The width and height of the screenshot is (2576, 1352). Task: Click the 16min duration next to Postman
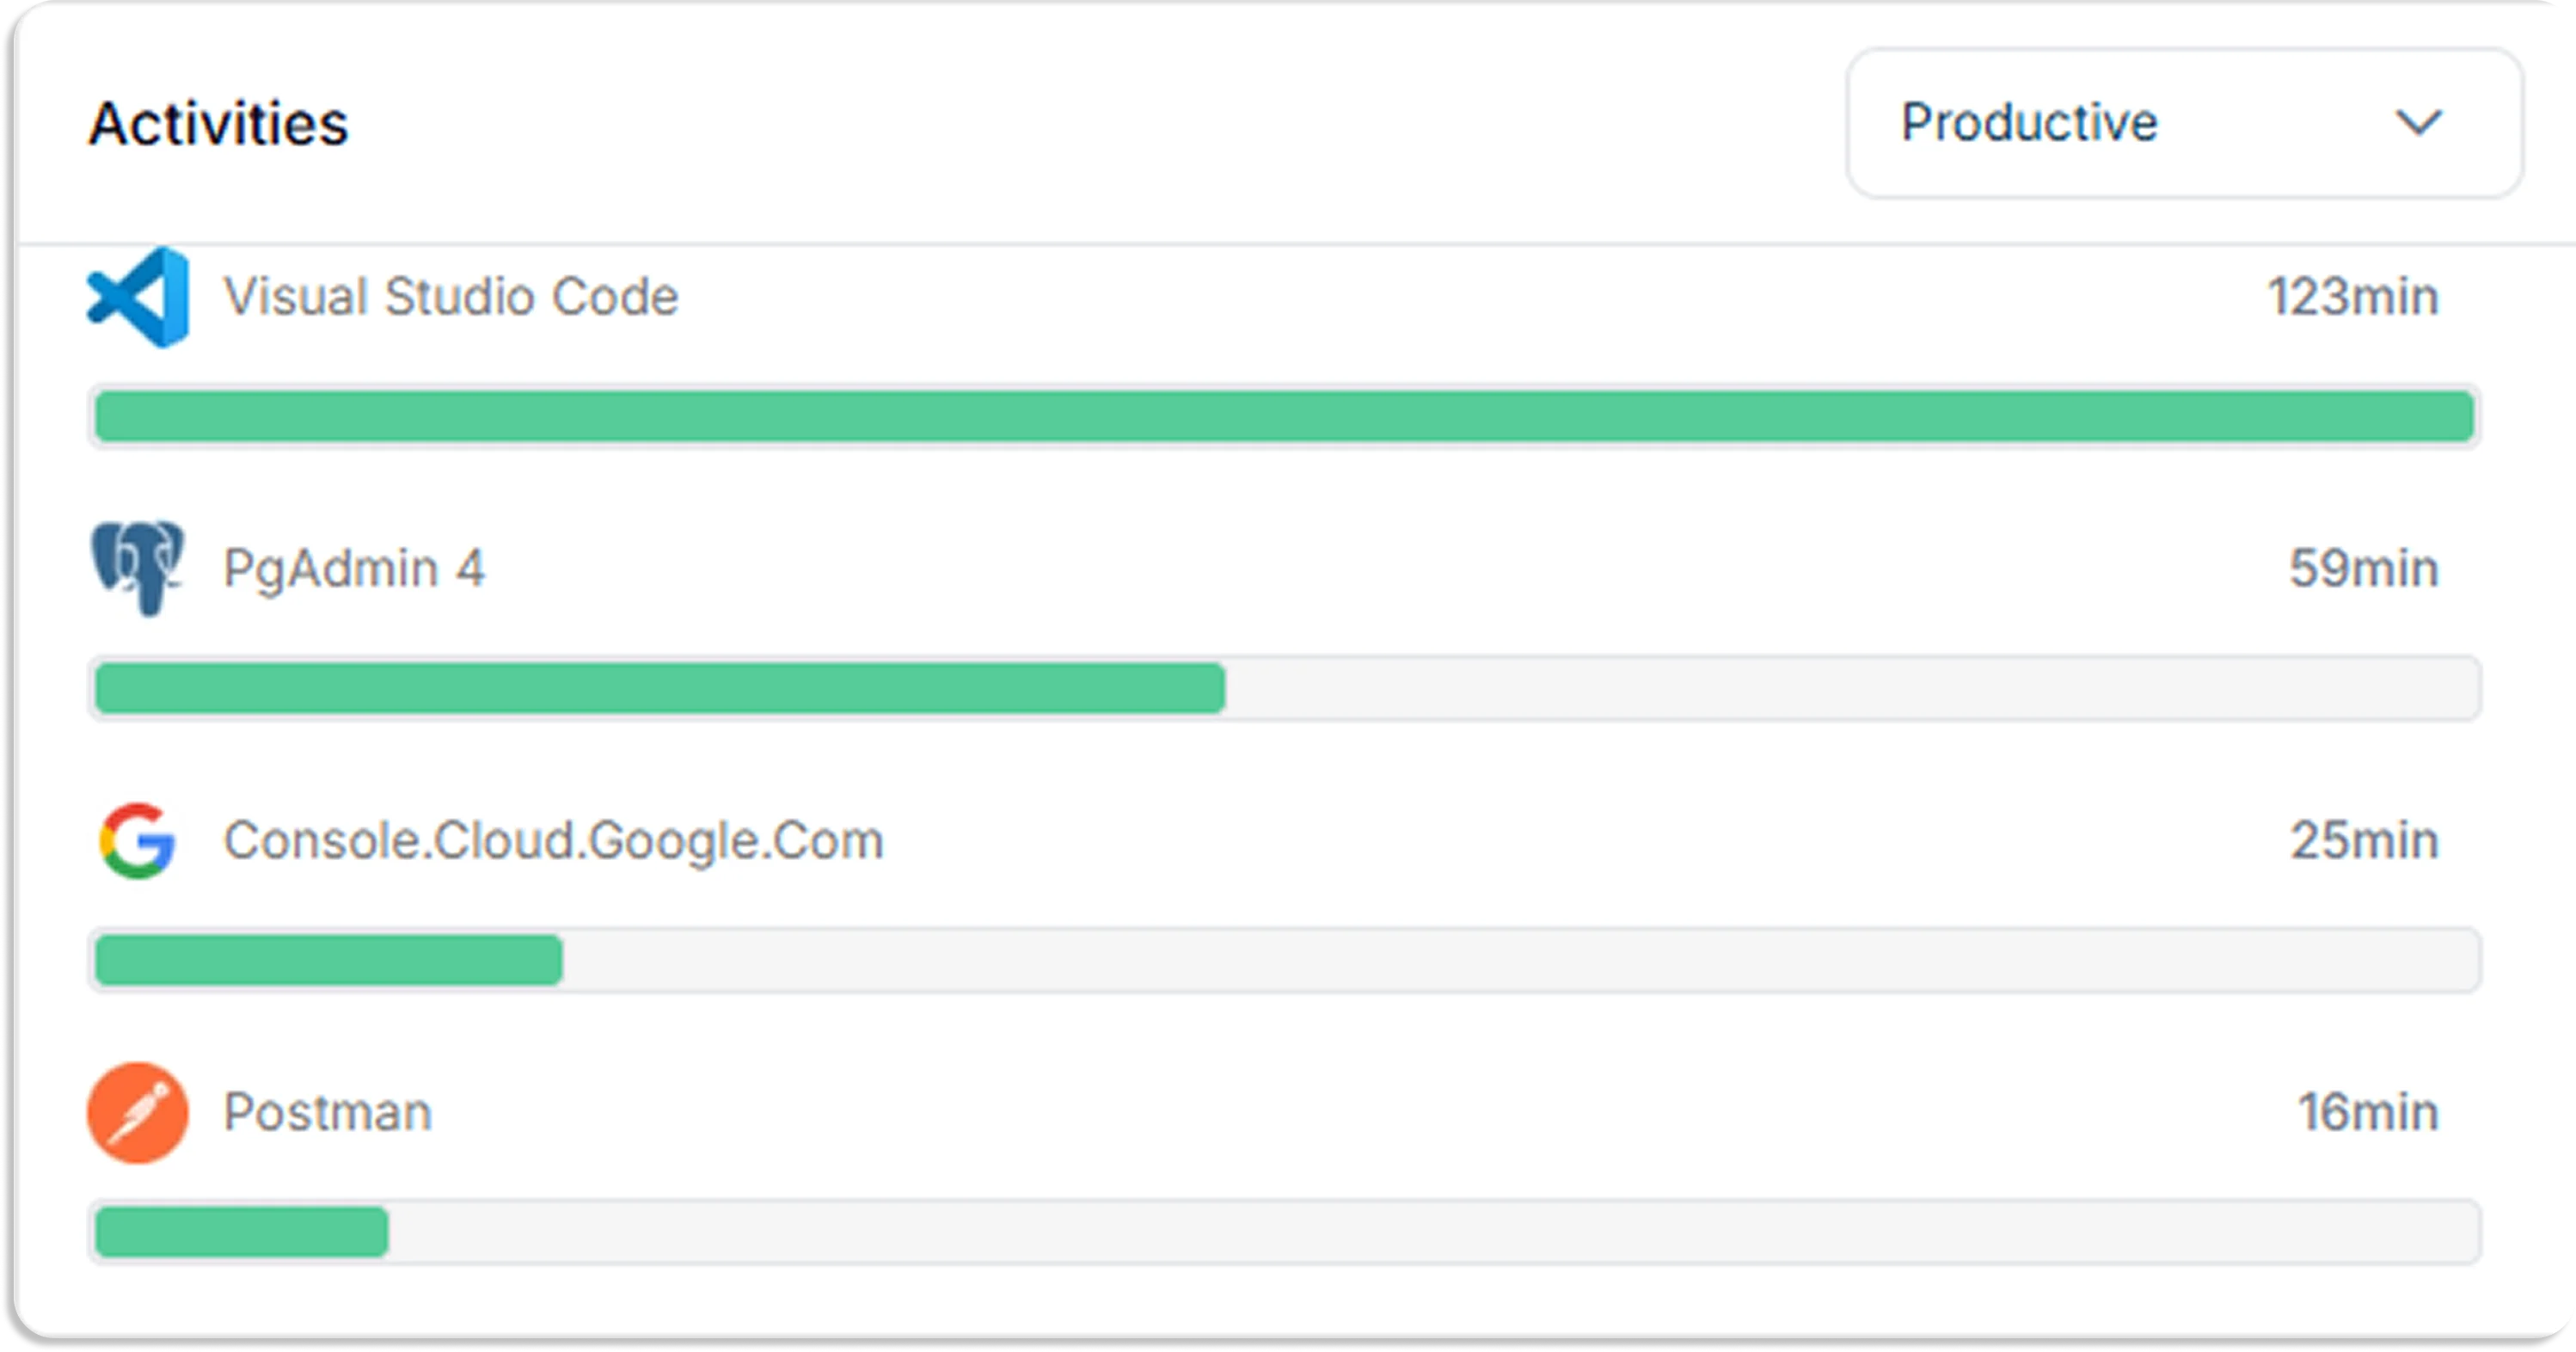pyautogui.click(x=2365, y=1112)
